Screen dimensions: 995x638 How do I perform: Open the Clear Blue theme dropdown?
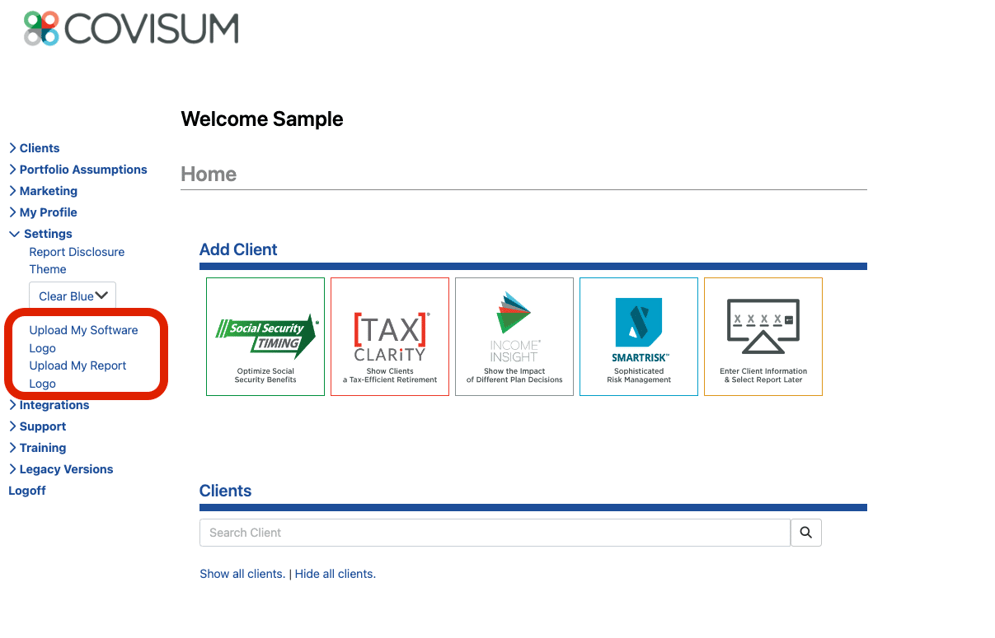(x=72, y=296)
